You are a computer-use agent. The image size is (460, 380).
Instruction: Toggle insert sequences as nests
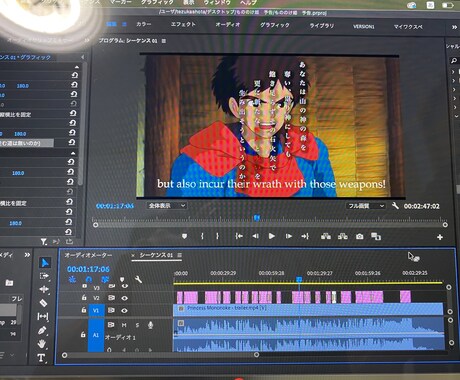pos(72,279)
